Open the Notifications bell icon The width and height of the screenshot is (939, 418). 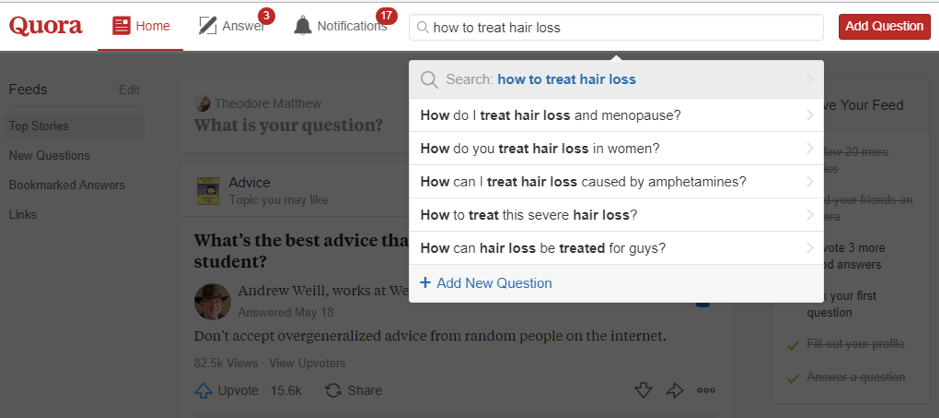tap(303, 26)
